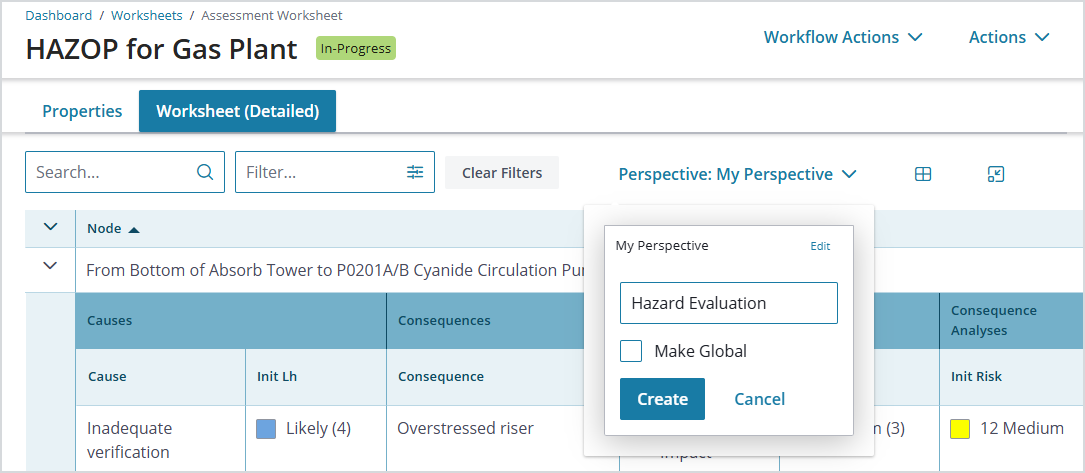Click the Create button

[662, 399]
